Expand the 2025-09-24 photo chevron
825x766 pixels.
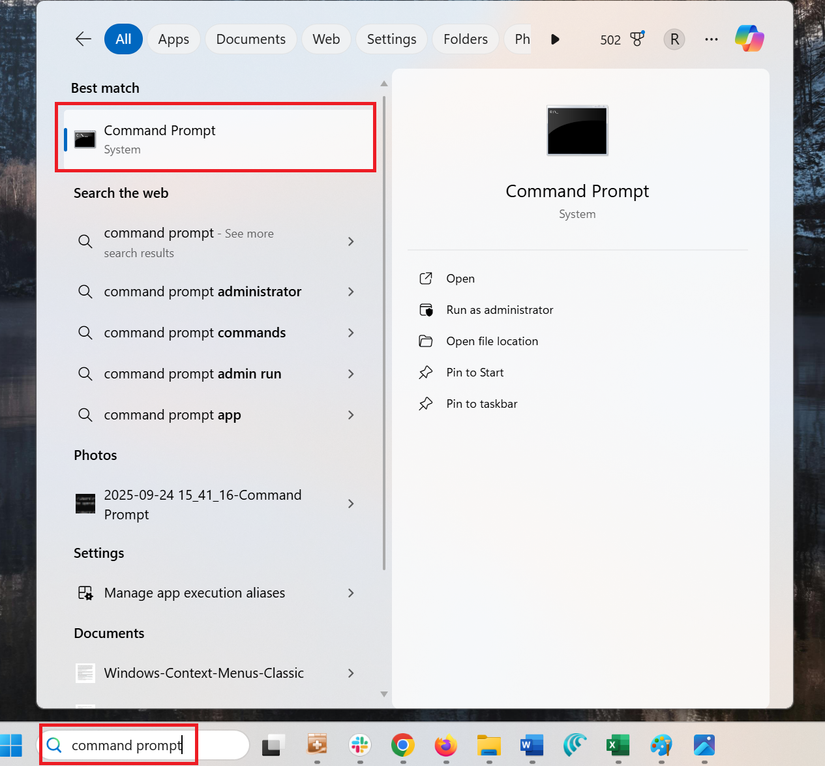pyautogui.click(x=351, y=504)
